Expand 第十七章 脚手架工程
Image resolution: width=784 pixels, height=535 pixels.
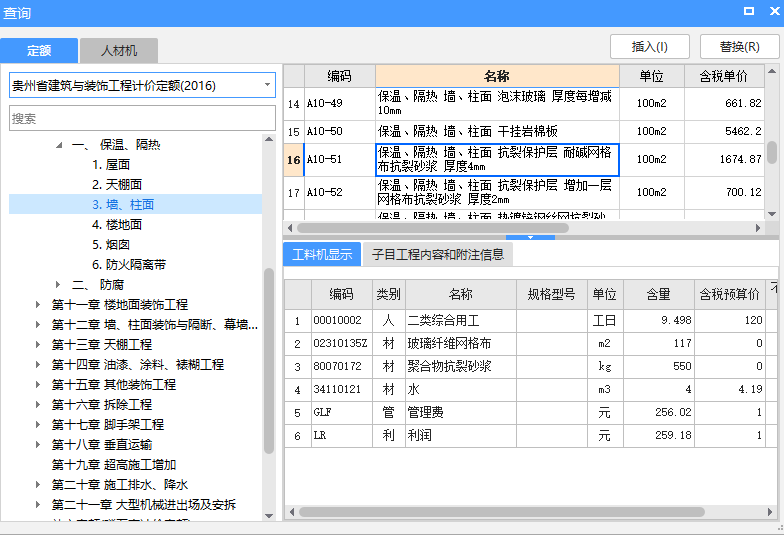pyautogui.click(x=38, y=424)
